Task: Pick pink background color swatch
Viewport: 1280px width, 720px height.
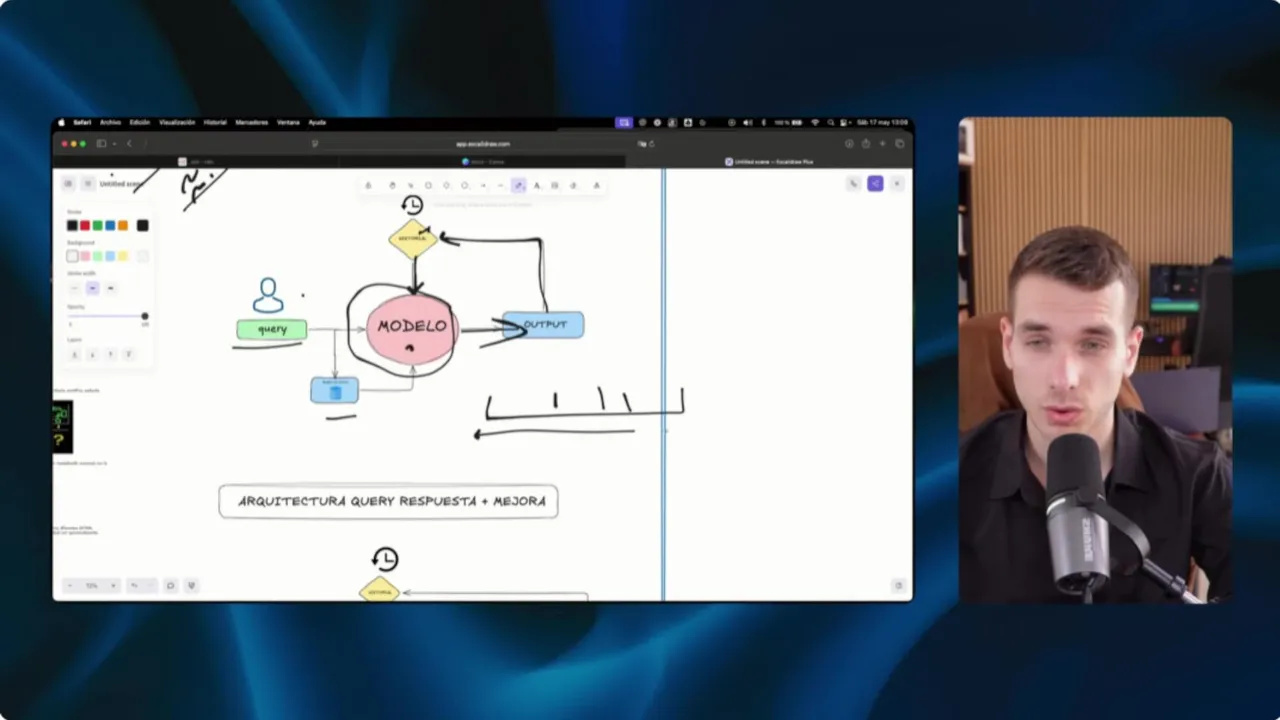Action: tap(85, 256)
